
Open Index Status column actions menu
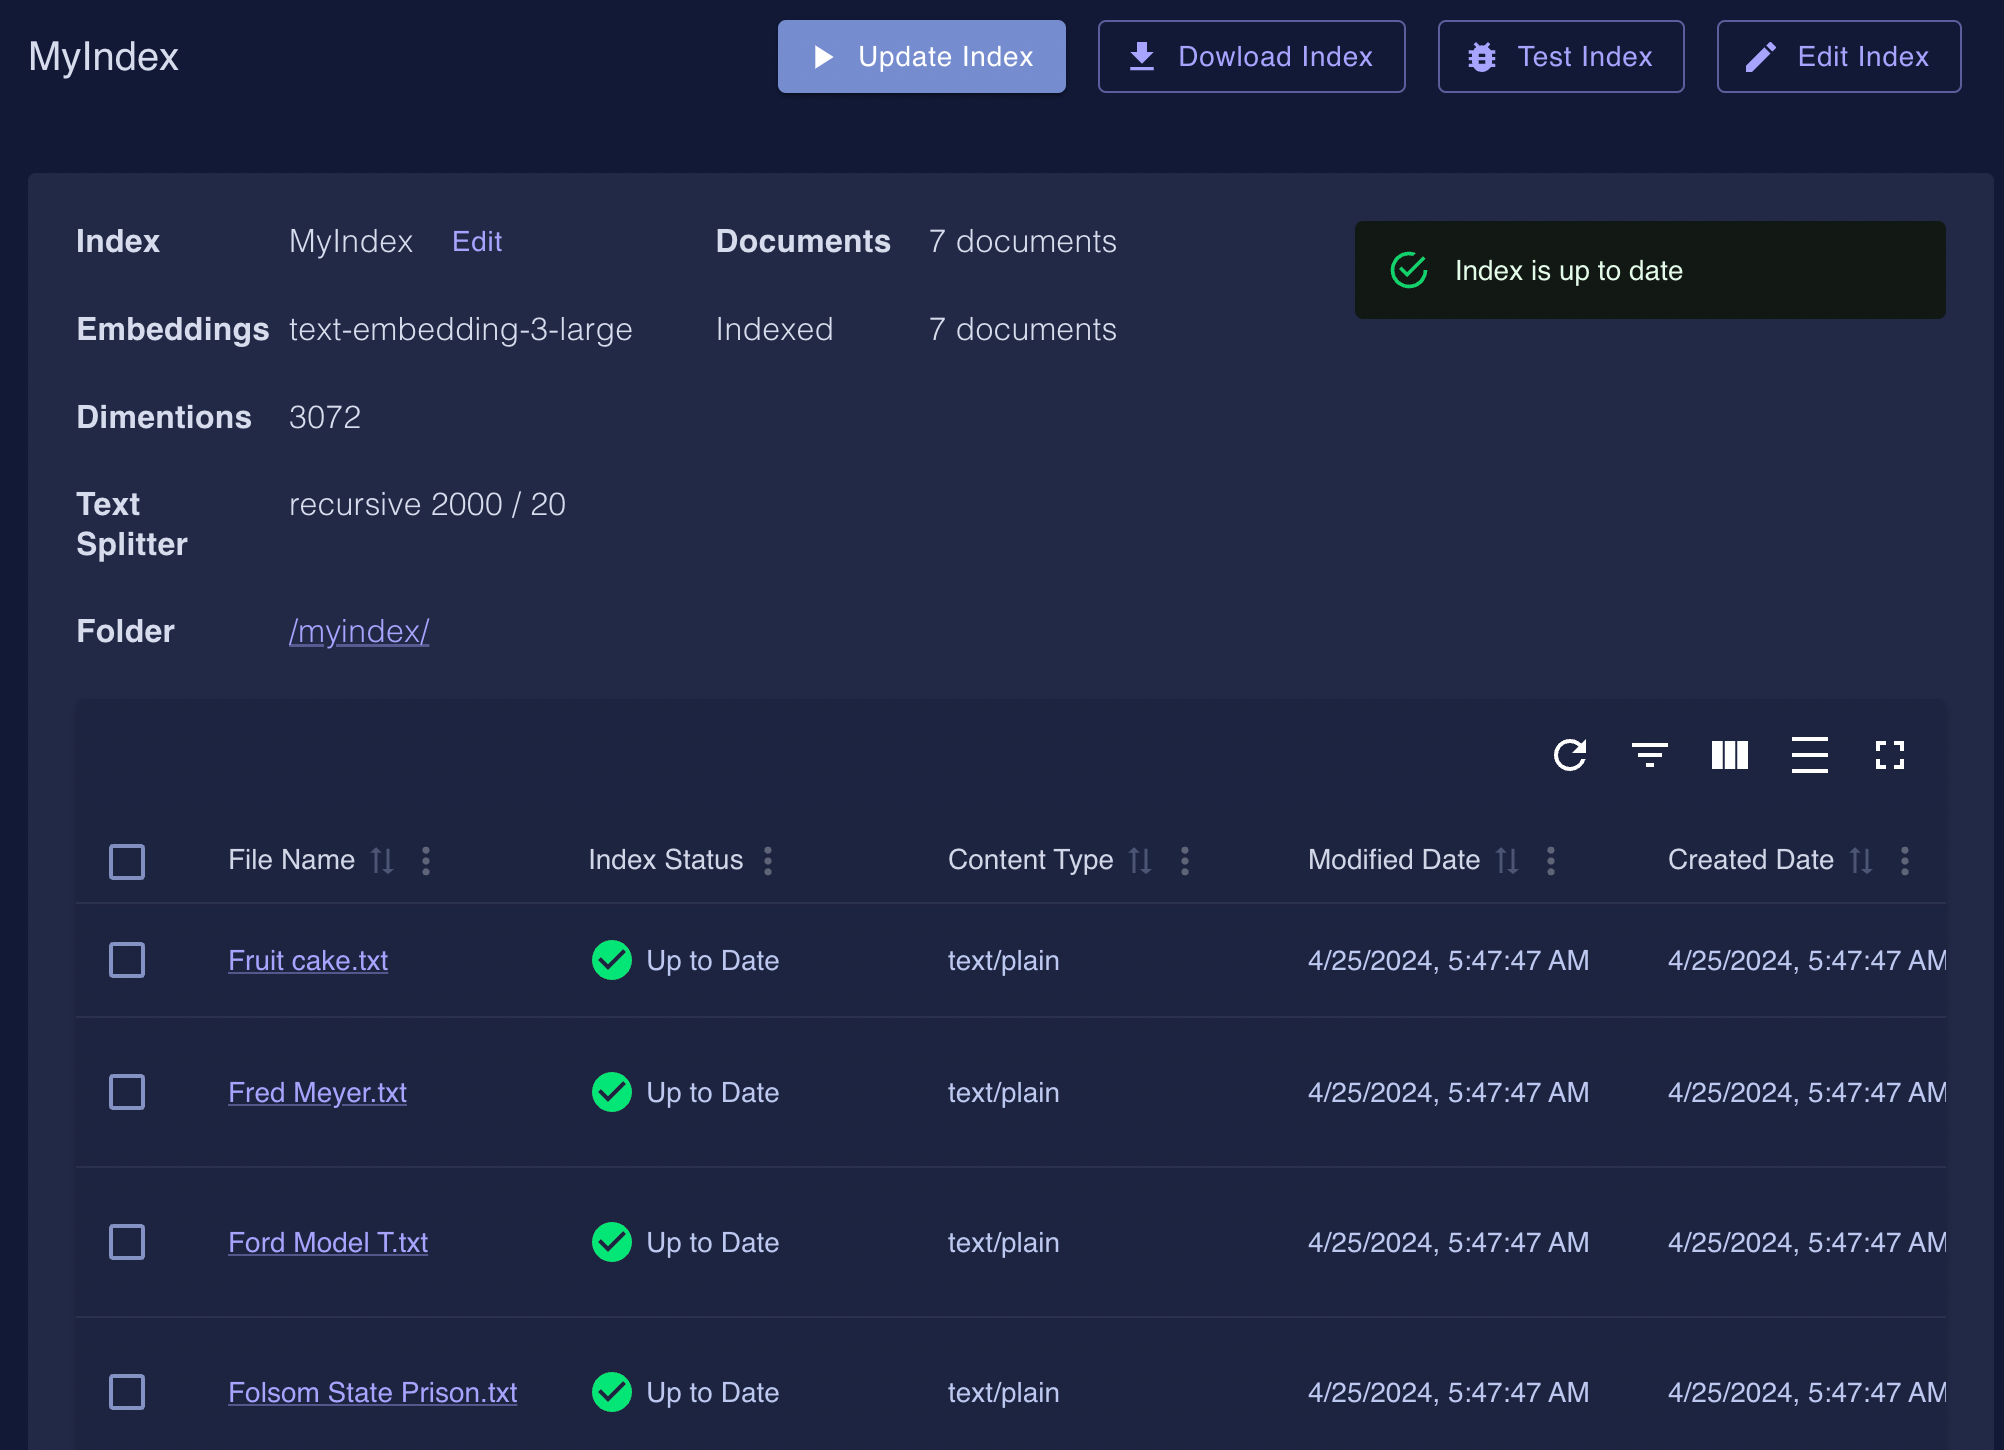pyautogui.click(x=768, y=861)
